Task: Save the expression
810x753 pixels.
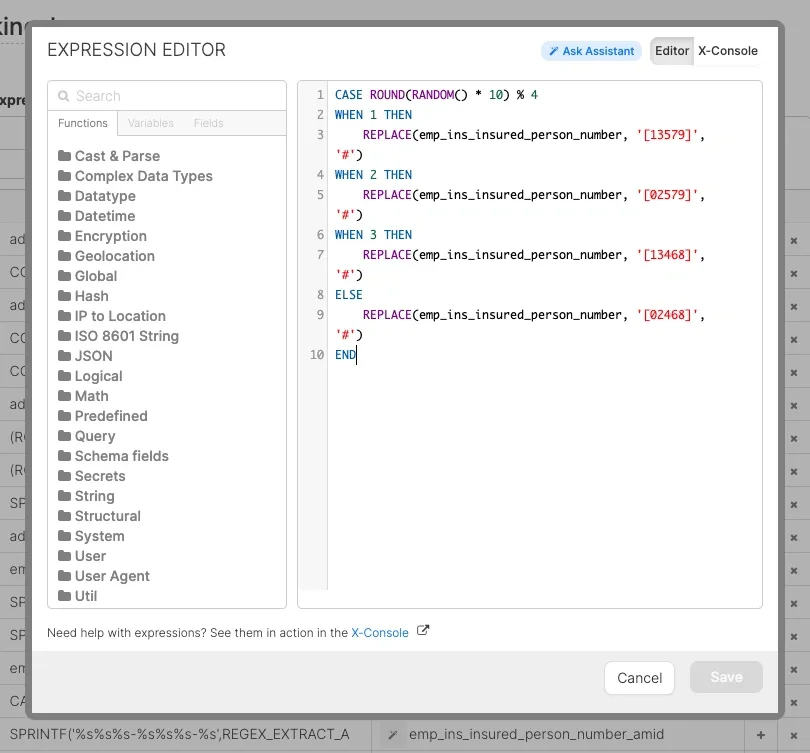Action: pos(726,677)
